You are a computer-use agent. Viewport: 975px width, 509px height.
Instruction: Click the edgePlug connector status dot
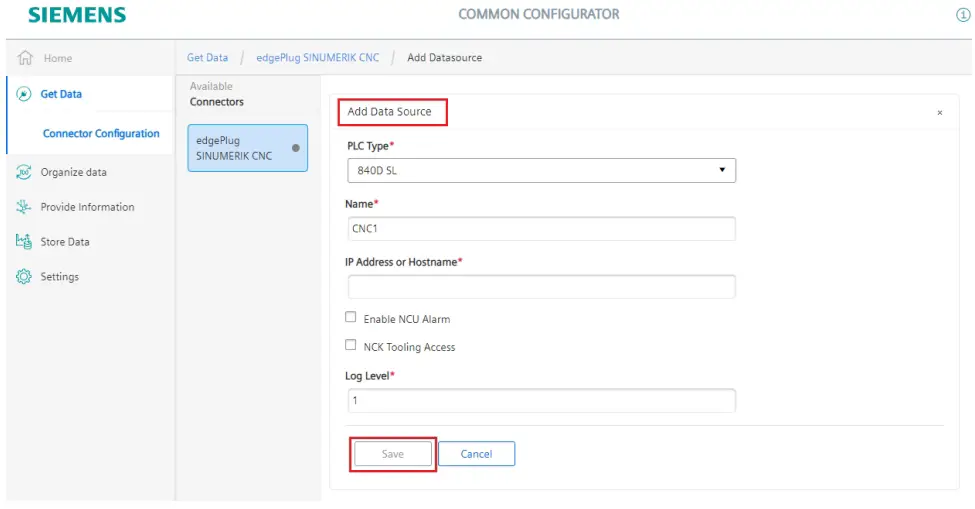coord(296,148)
